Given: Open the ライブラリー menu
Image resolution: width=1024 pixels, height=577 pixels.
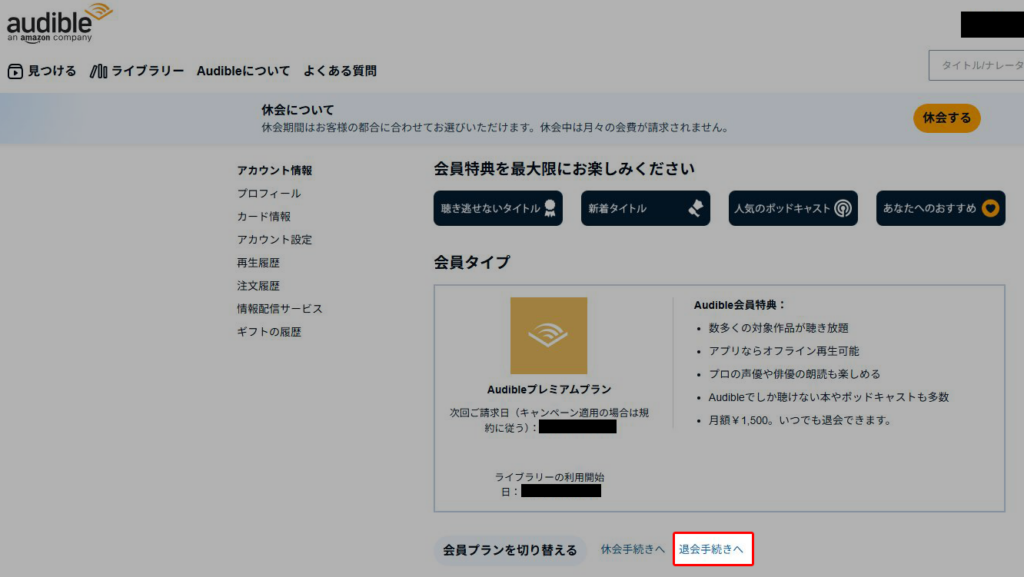Looking at the screenshot, I should (x=137, y=71).
